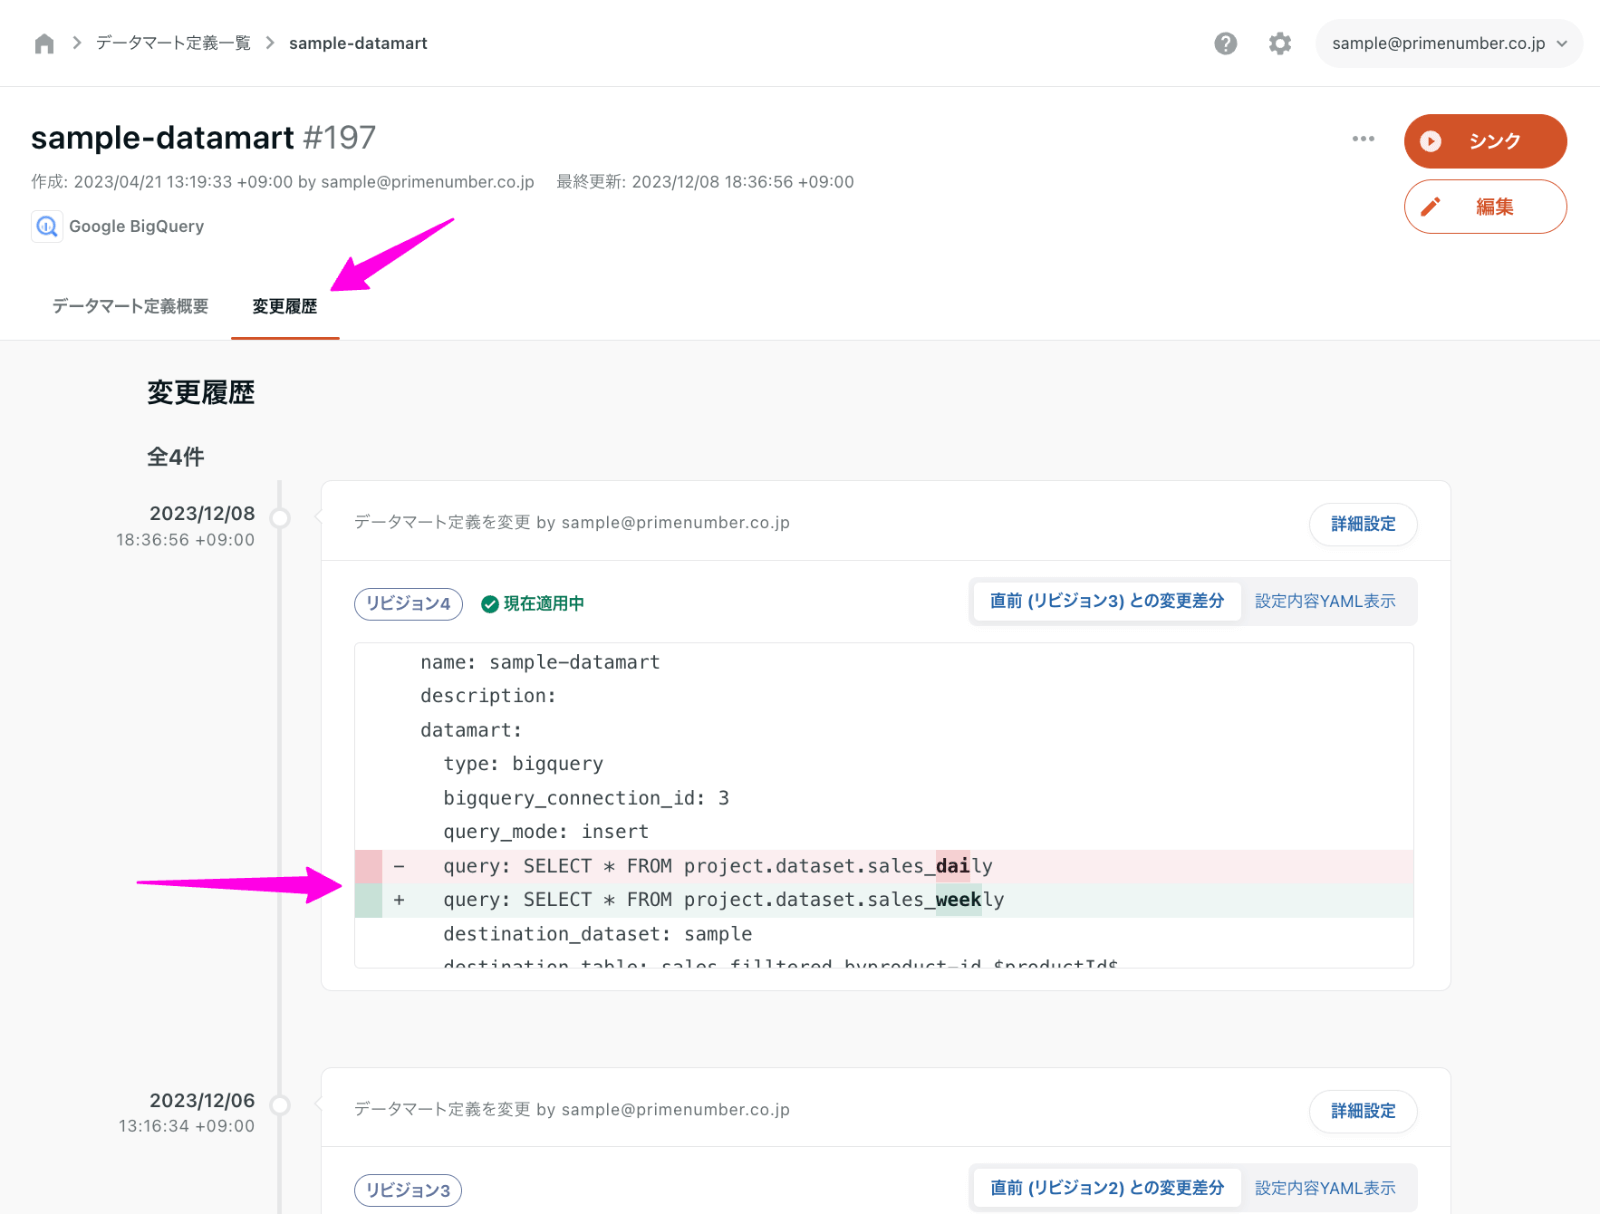Click the 2023/12/08 date label
The width and height of the screenshot is (1600, 1214).
tap(202, 513)
